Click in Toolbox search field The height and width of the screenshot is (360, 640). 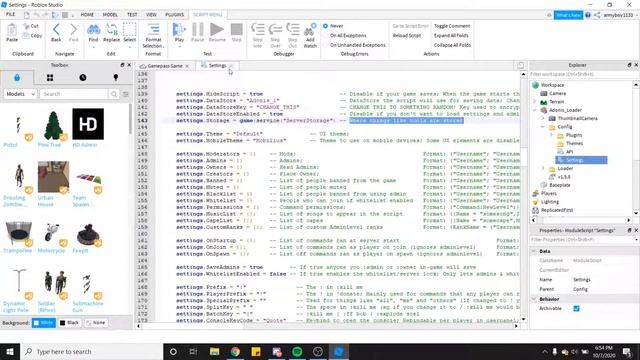(74, 94)
